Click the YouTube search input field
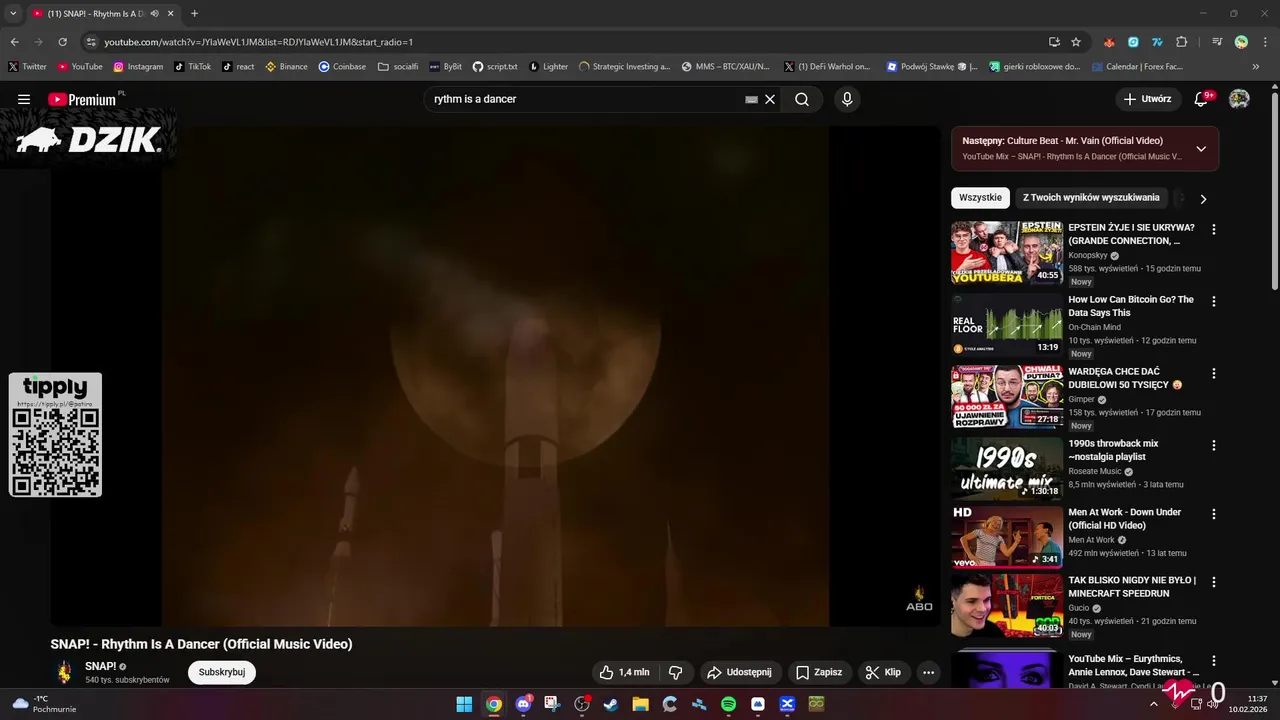Image resolution: width=1280 pixels, height=720 pixels. pyautogui.click(x=585, y=99)
